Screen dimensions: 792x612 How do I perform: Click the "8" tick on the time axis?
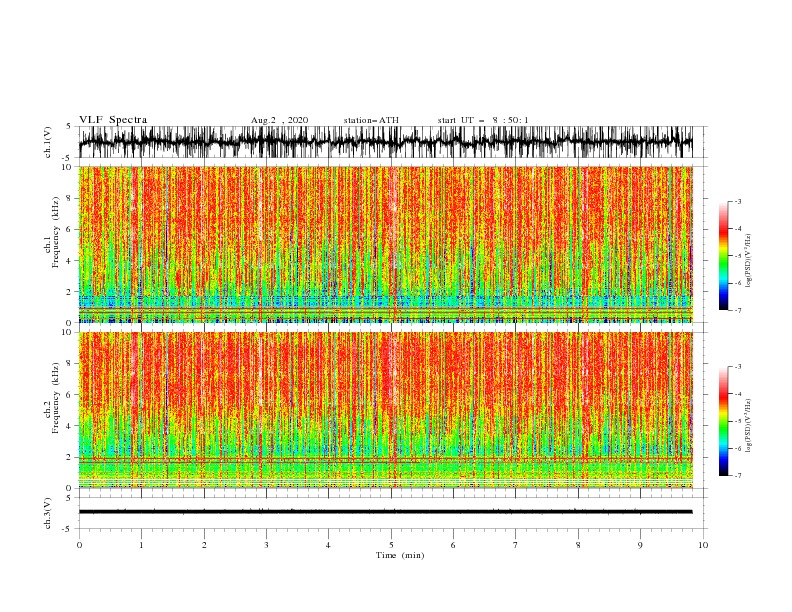578,545
